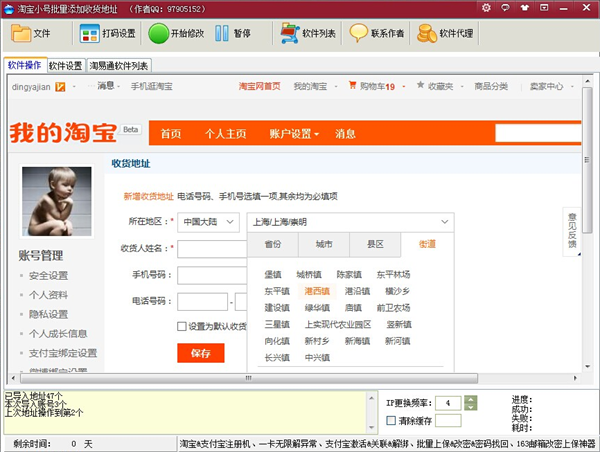Click the log panel scroll down arrow

point(371,428)
